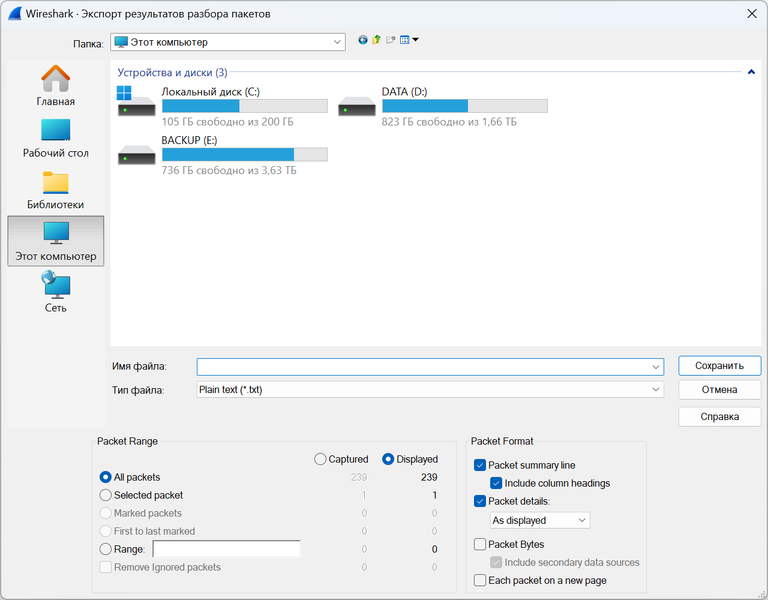The width and height of the screenshot is (768, 600).
Task: Click the 823 ГБ свободно из 1,66 ТБ text
Action: click(x=449, y=121)
